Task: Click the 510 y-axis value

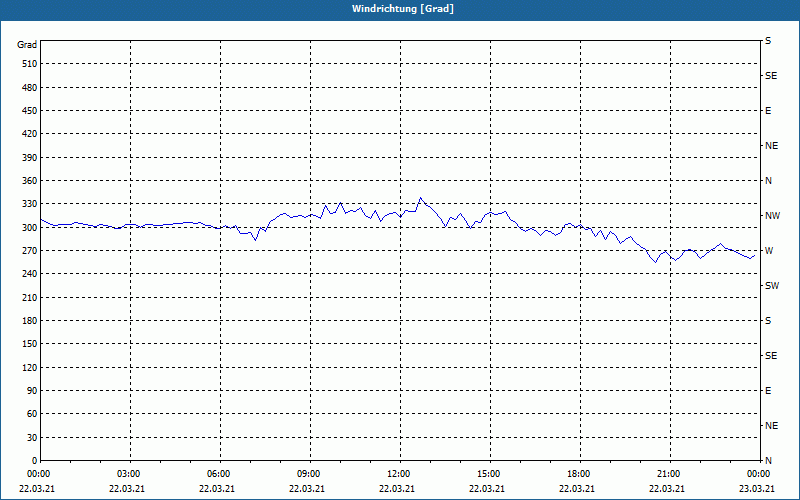Action: click(x=30, y=64)
